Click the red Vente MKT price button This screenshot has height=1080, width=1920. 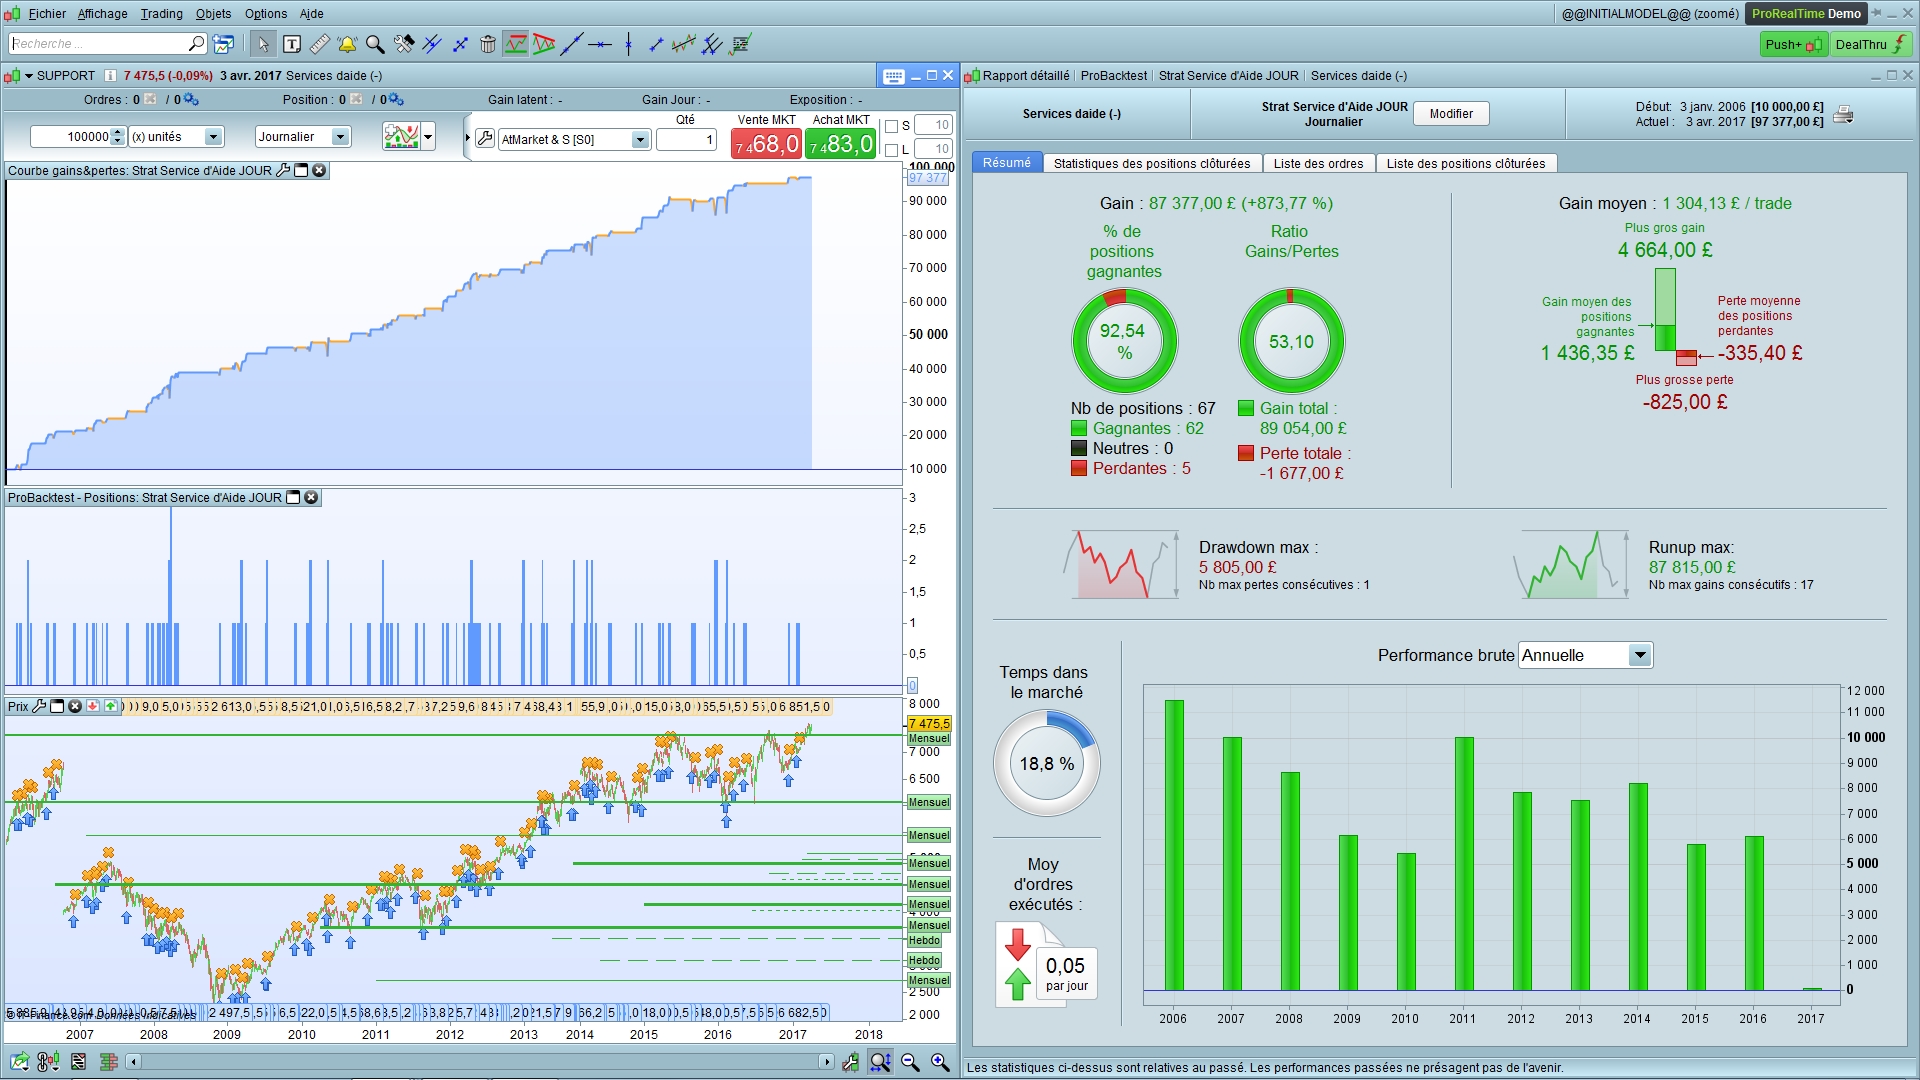click(x=767, y=144)
